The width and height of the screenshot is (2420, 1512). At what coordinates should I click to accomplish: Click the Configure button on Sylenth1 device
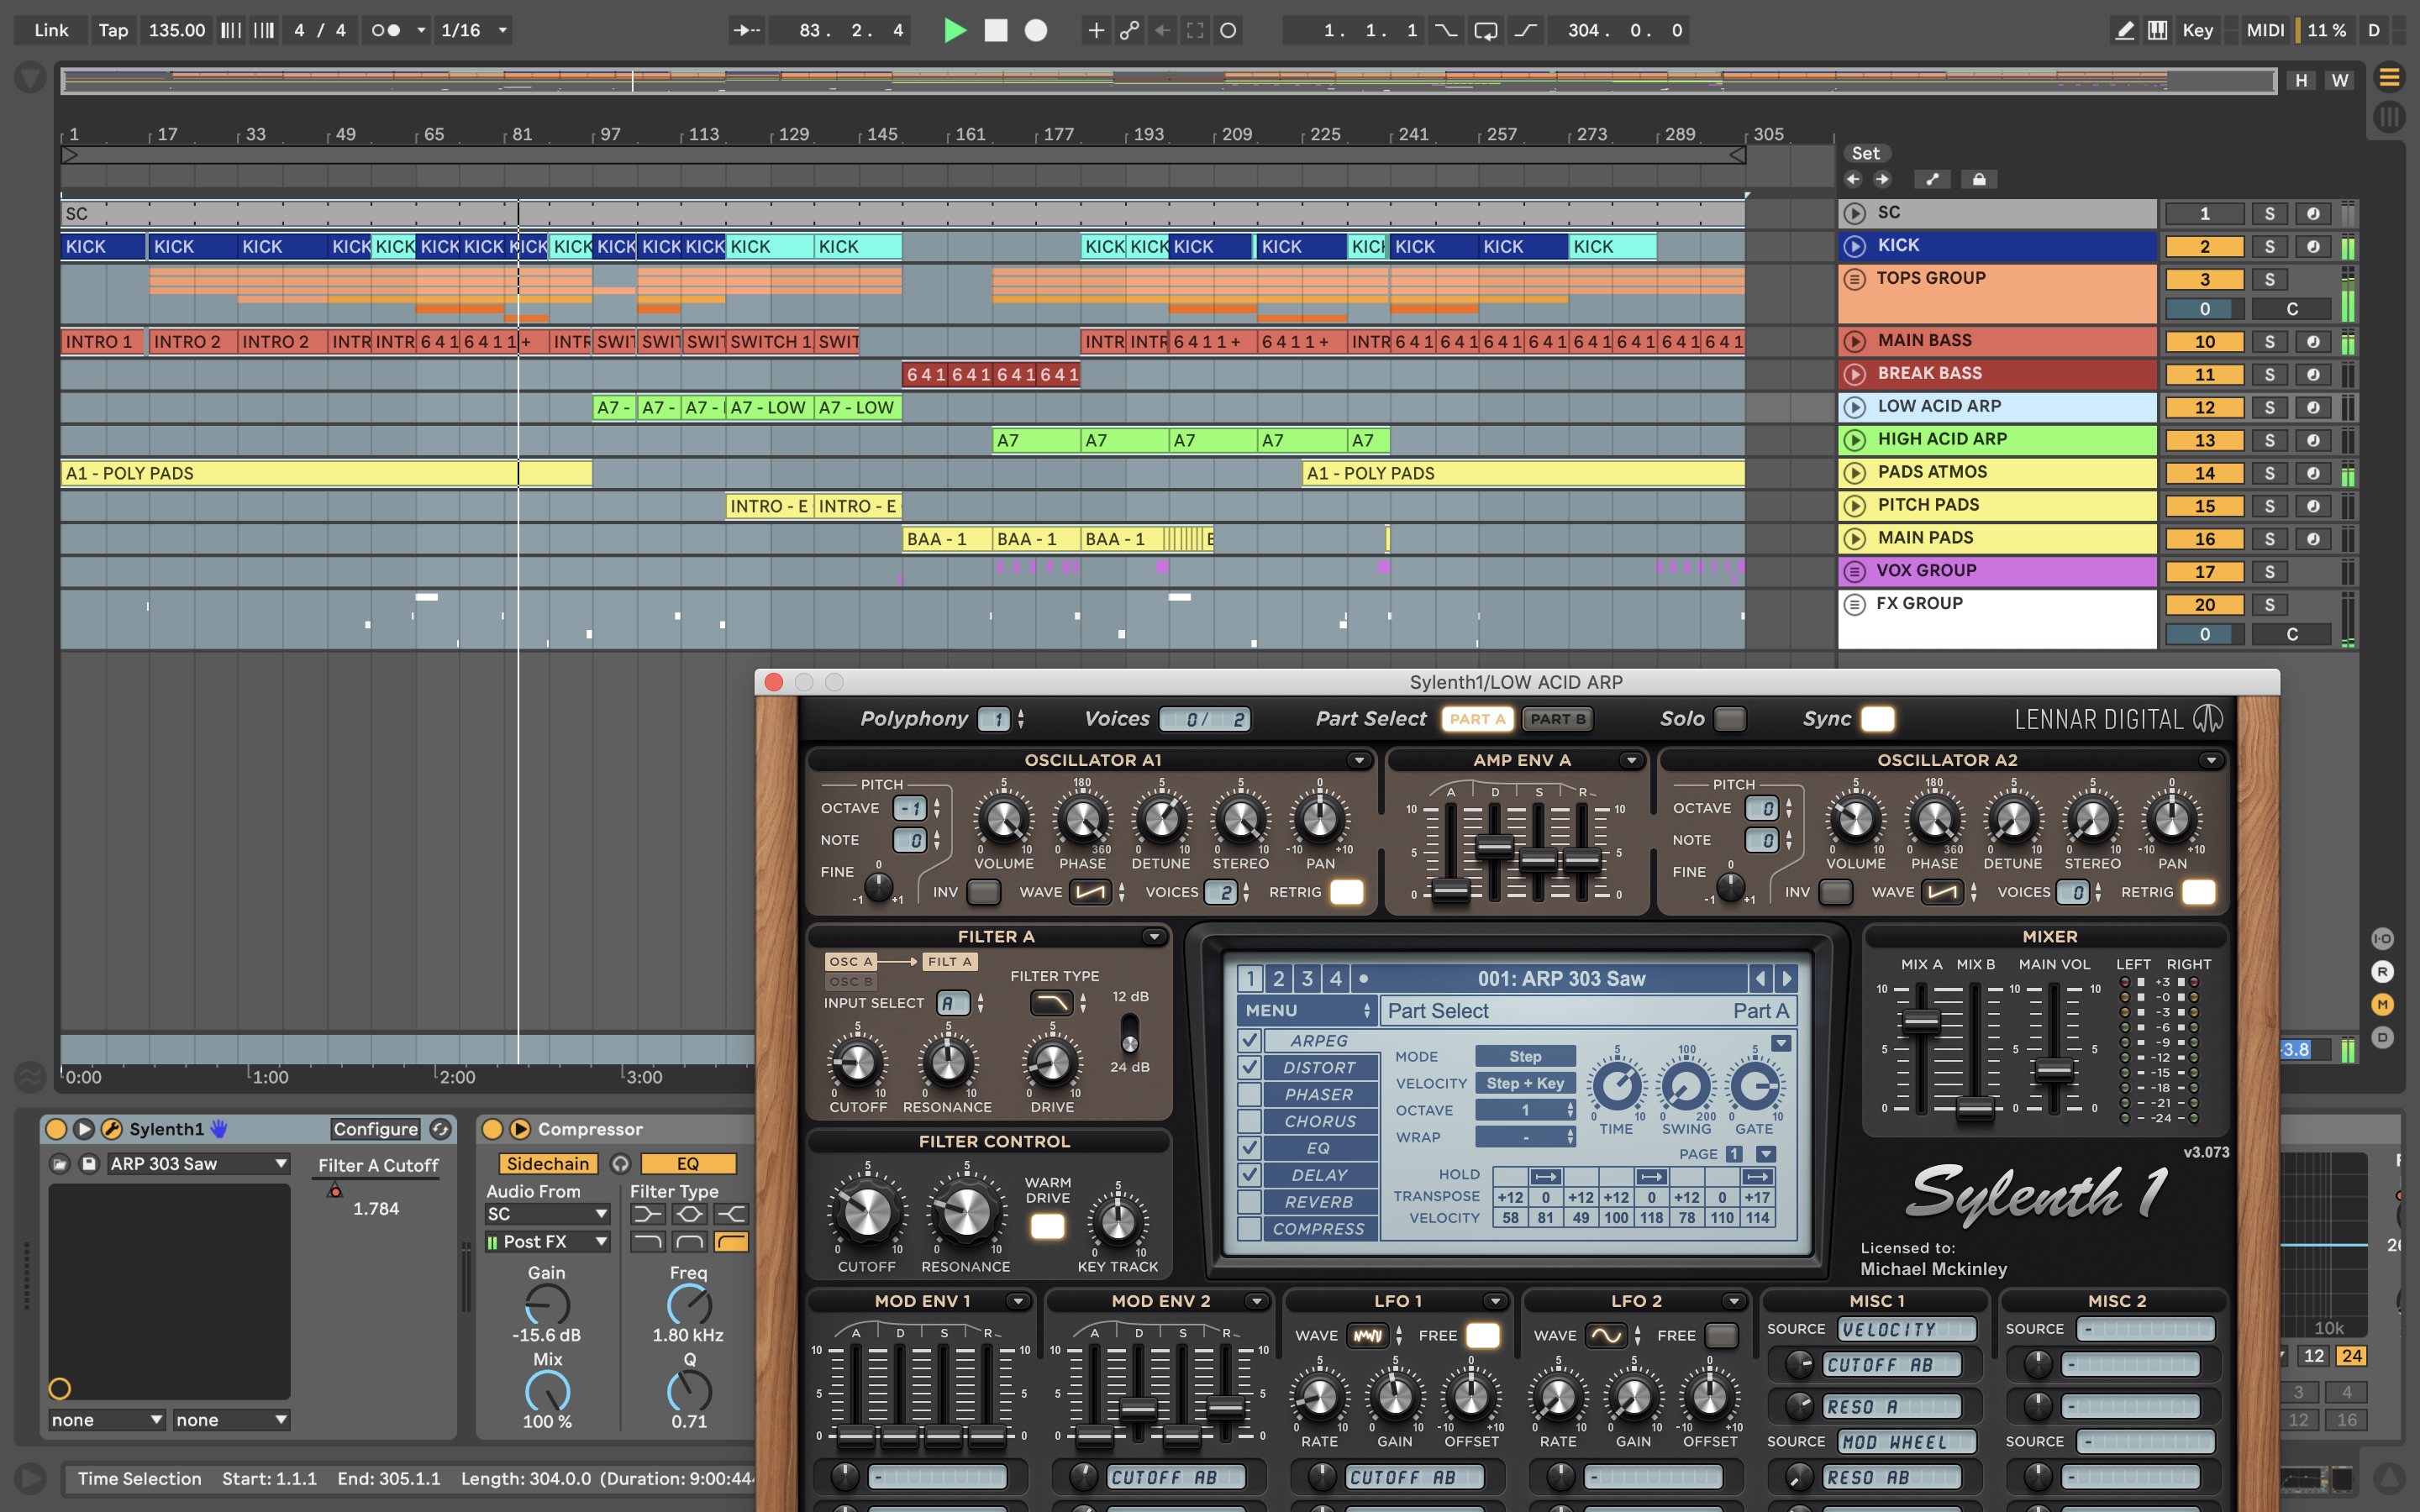[376, 1129]
